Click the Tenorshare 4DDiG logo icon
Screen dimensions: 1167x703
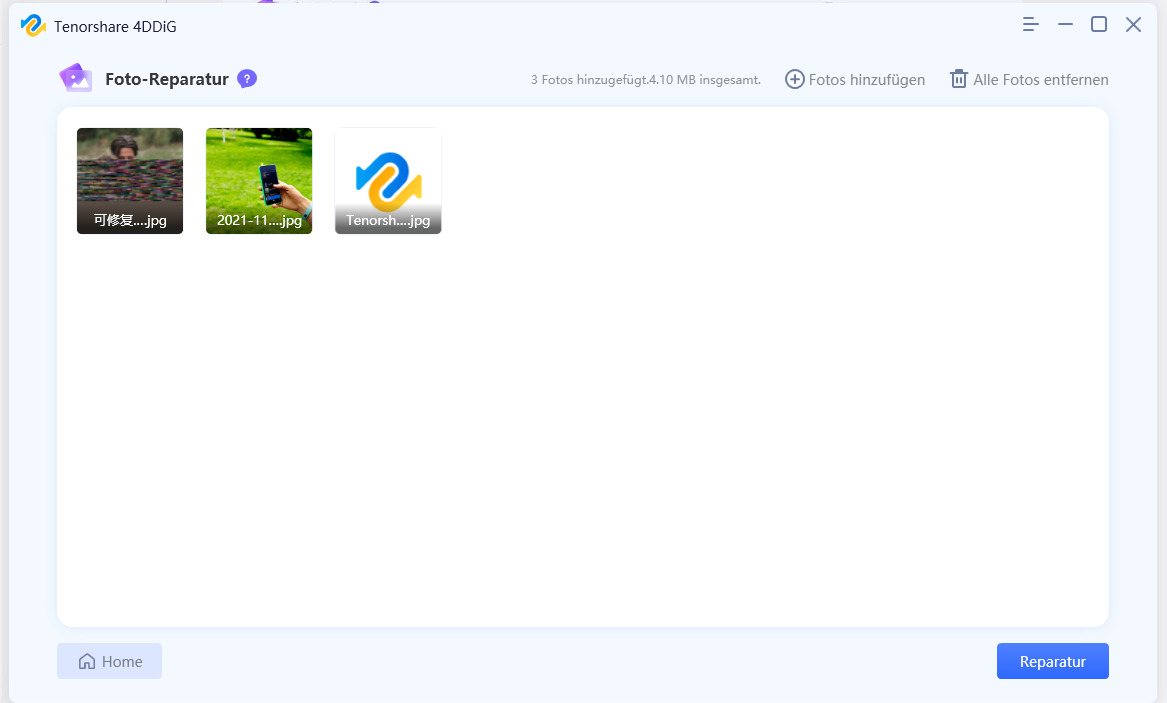point(33,26)
